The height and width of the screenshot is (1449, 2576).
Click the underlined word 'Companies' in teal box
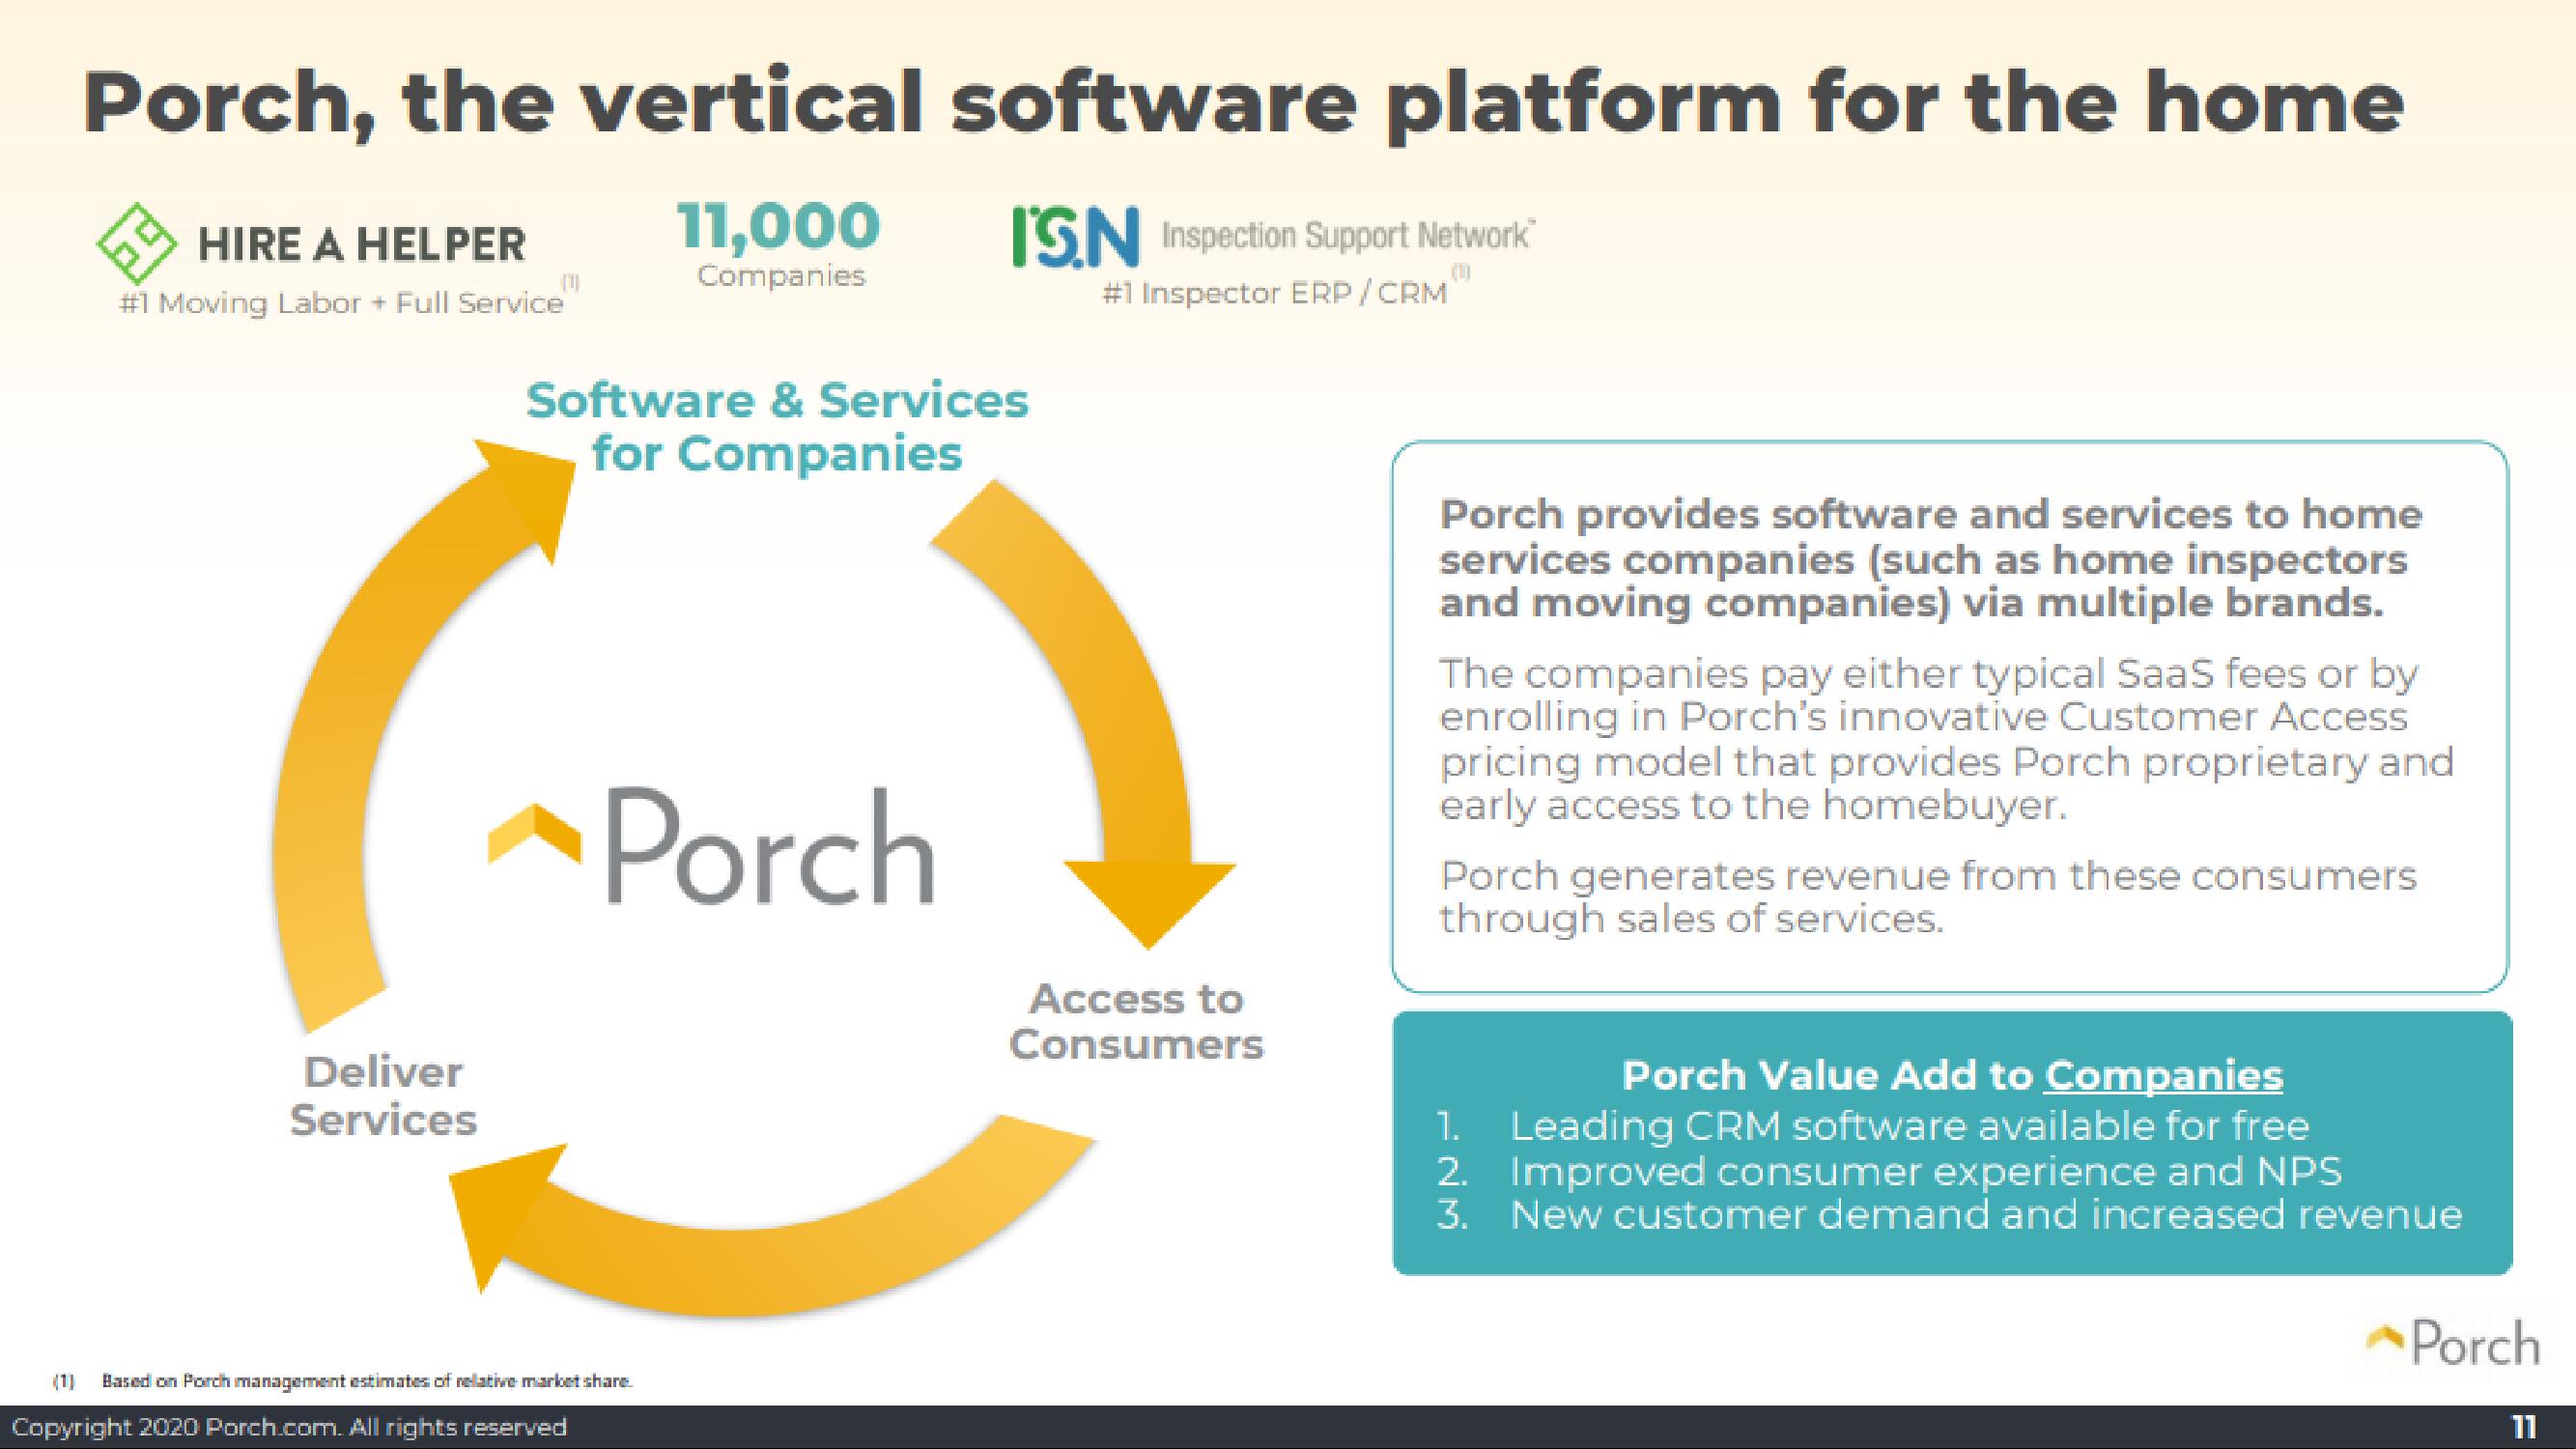[x=2164, y=1075]
